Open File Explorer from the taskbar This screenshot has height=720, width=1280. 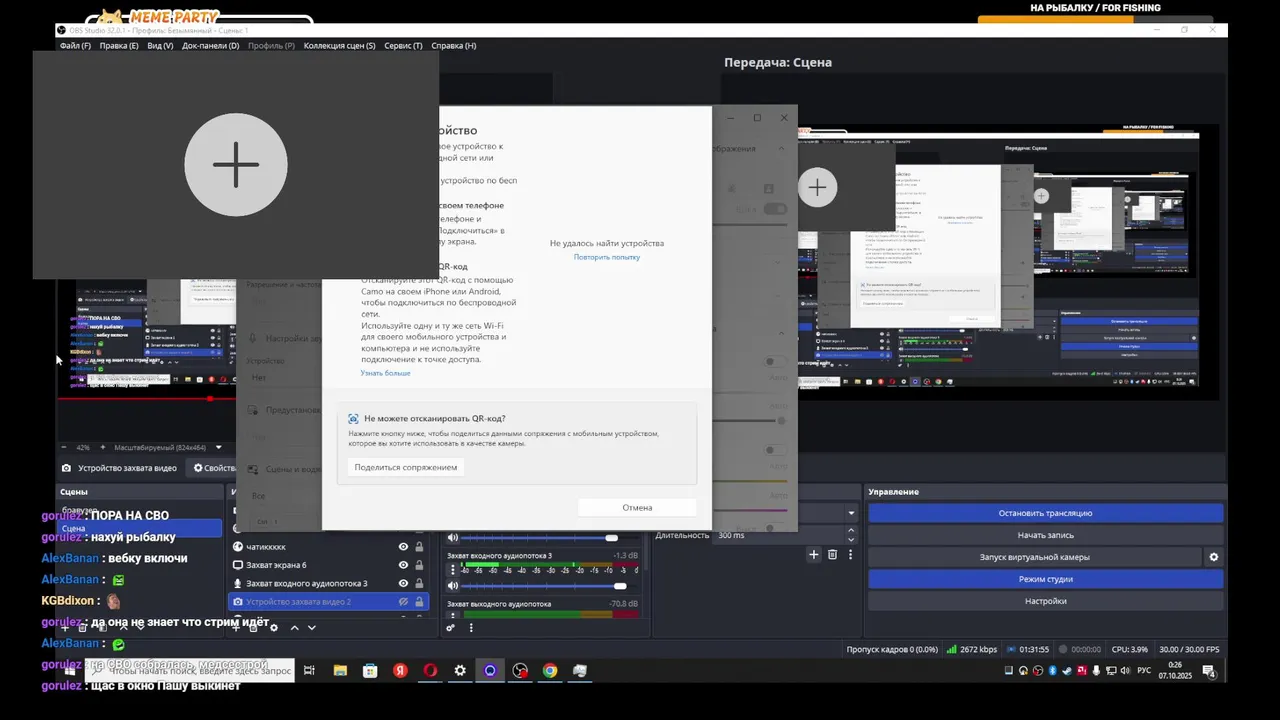pyautogui.click(x=340, y=671)
